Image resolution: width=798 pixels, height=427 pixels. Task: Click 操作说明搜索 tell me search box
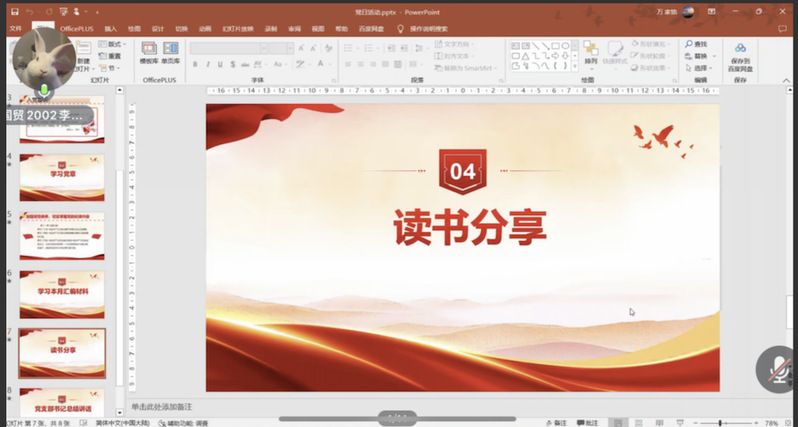pyautogui.click(x=423, y=29)
